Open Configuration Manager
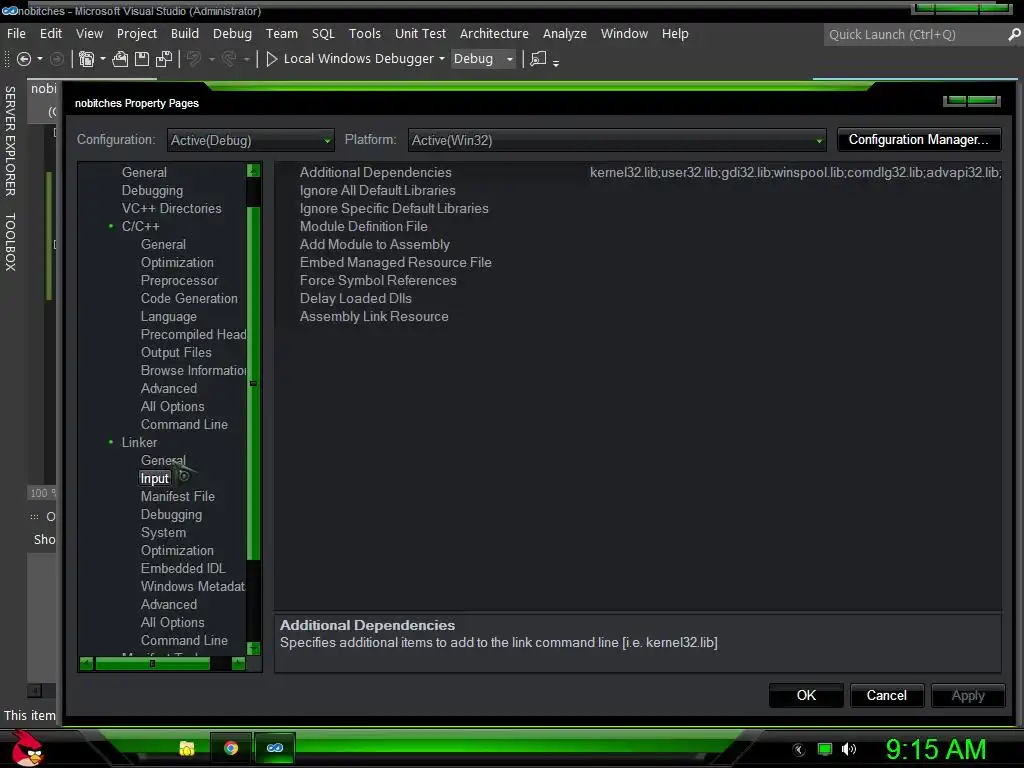 tap(918, 140)
